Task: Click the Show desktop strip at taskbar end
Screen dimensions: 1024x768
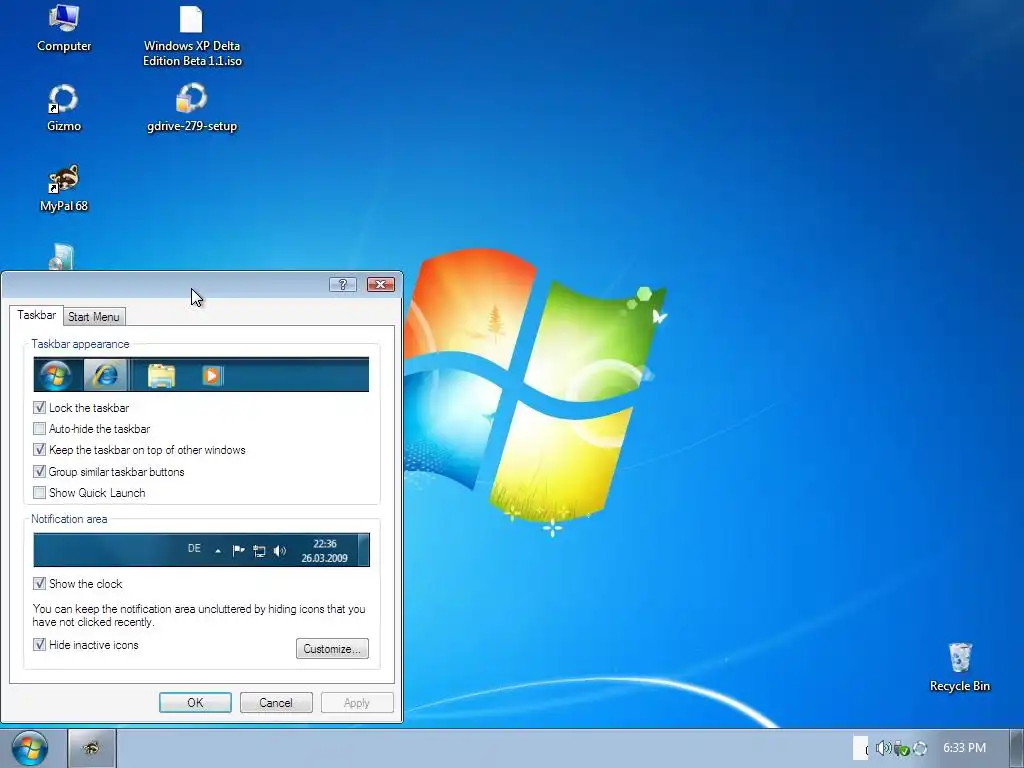Action: coord(1017,748)
